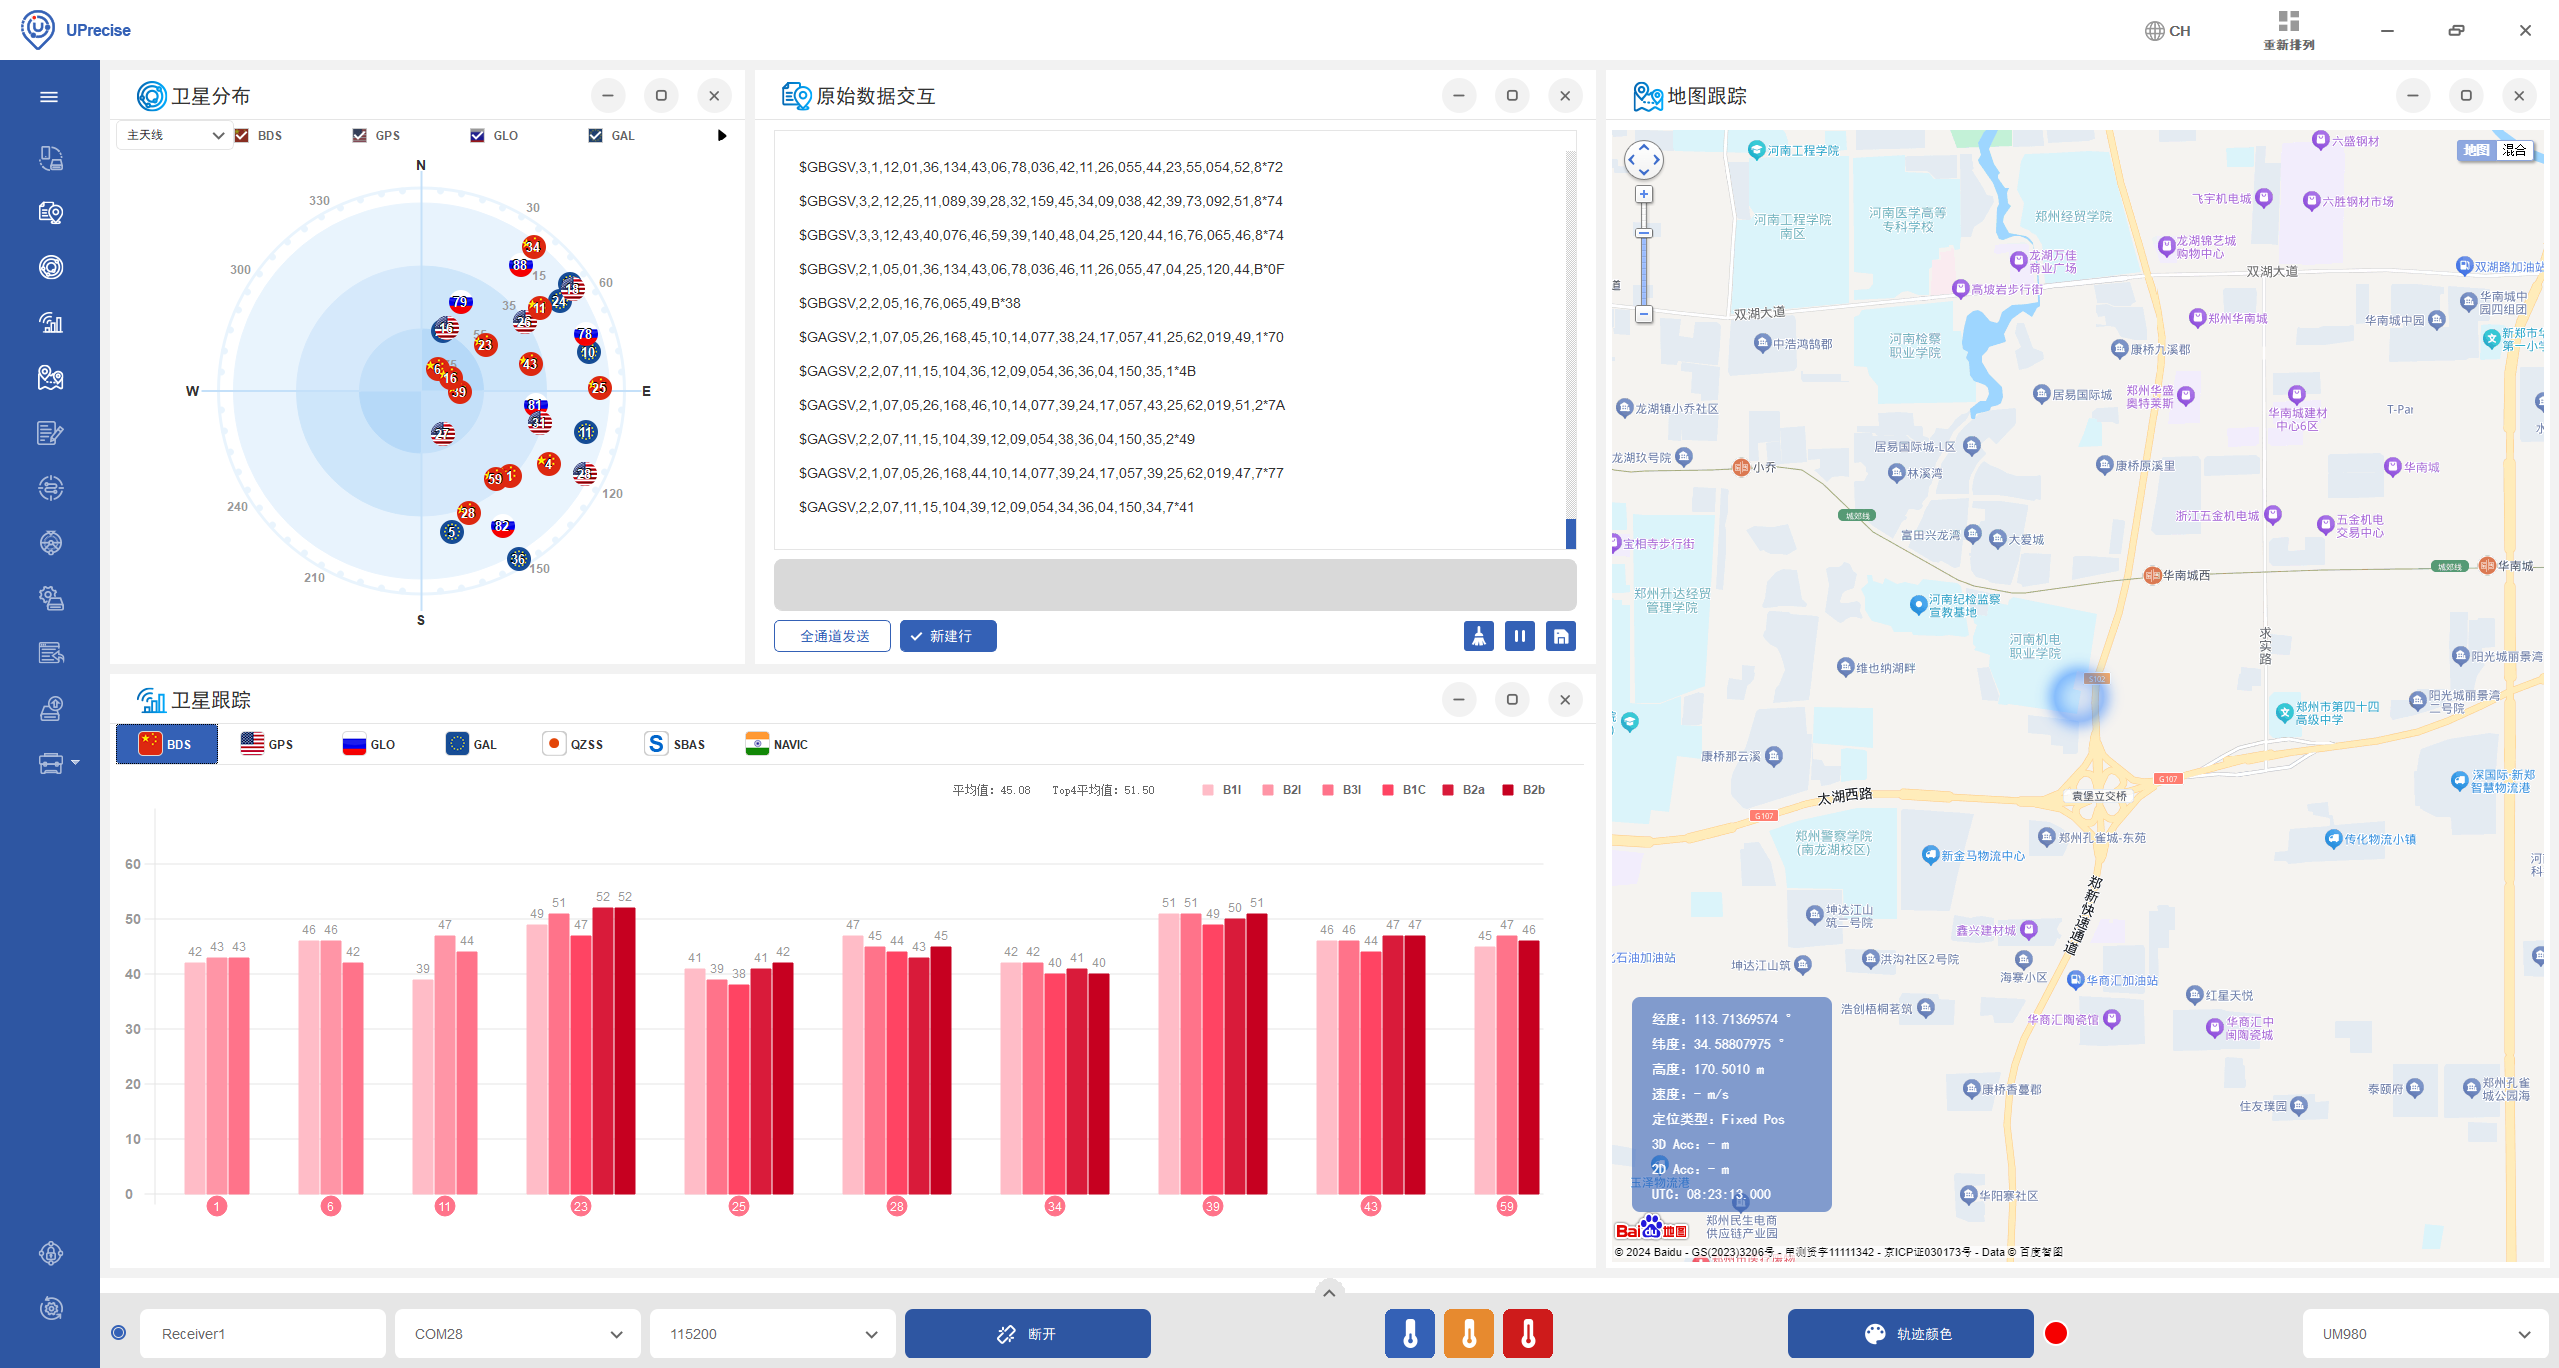
Task: Click the rearrange layout icon
Action: point(2288,30)
